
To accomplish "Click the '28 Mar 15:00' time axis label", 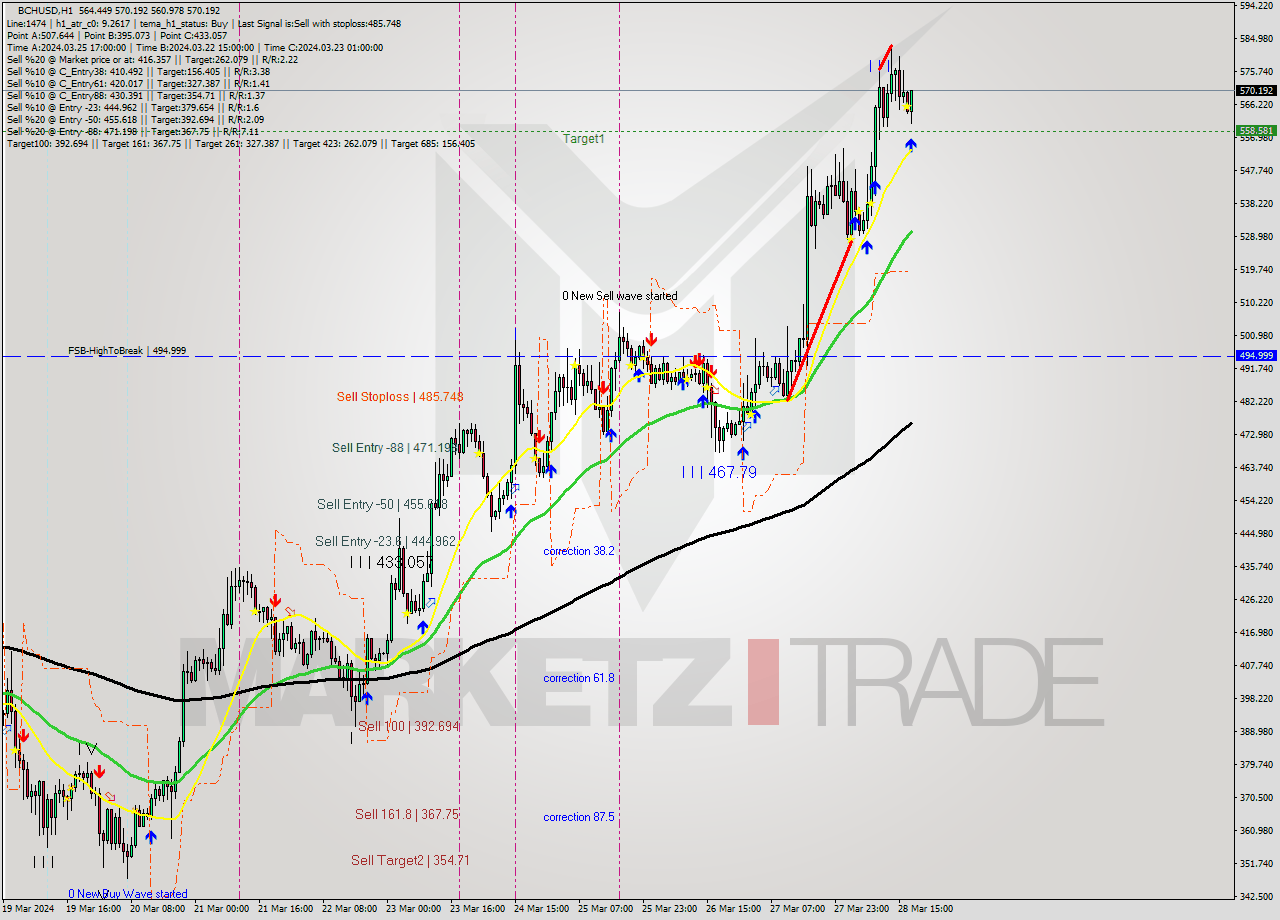I will click(925, 909).
